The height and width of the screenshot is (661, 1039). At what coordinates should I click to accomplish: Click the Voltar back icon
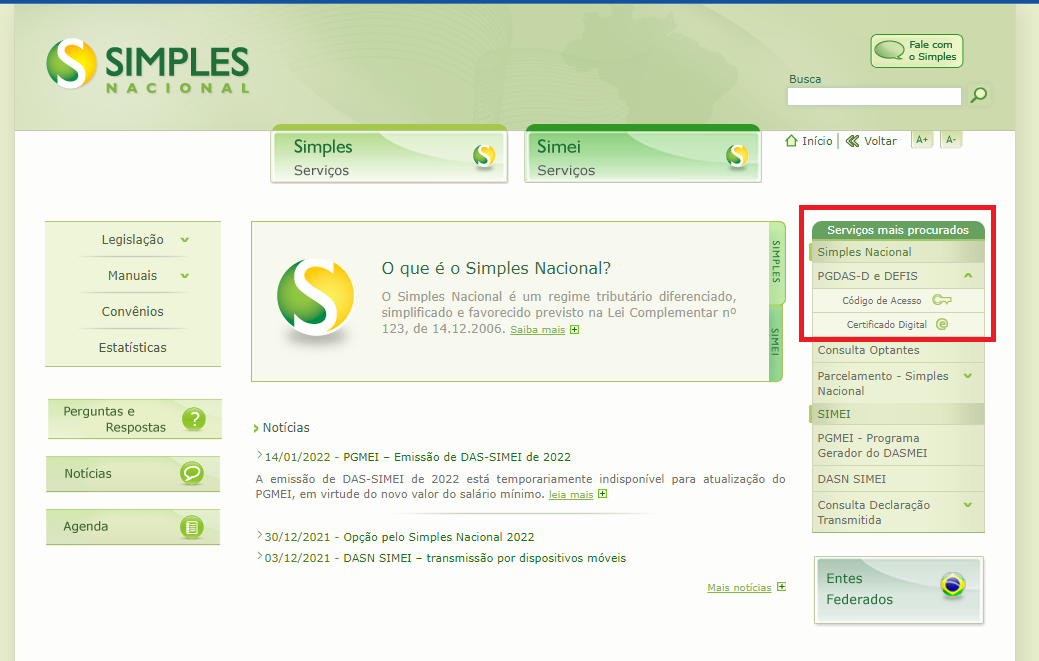(x=851, y=140)
